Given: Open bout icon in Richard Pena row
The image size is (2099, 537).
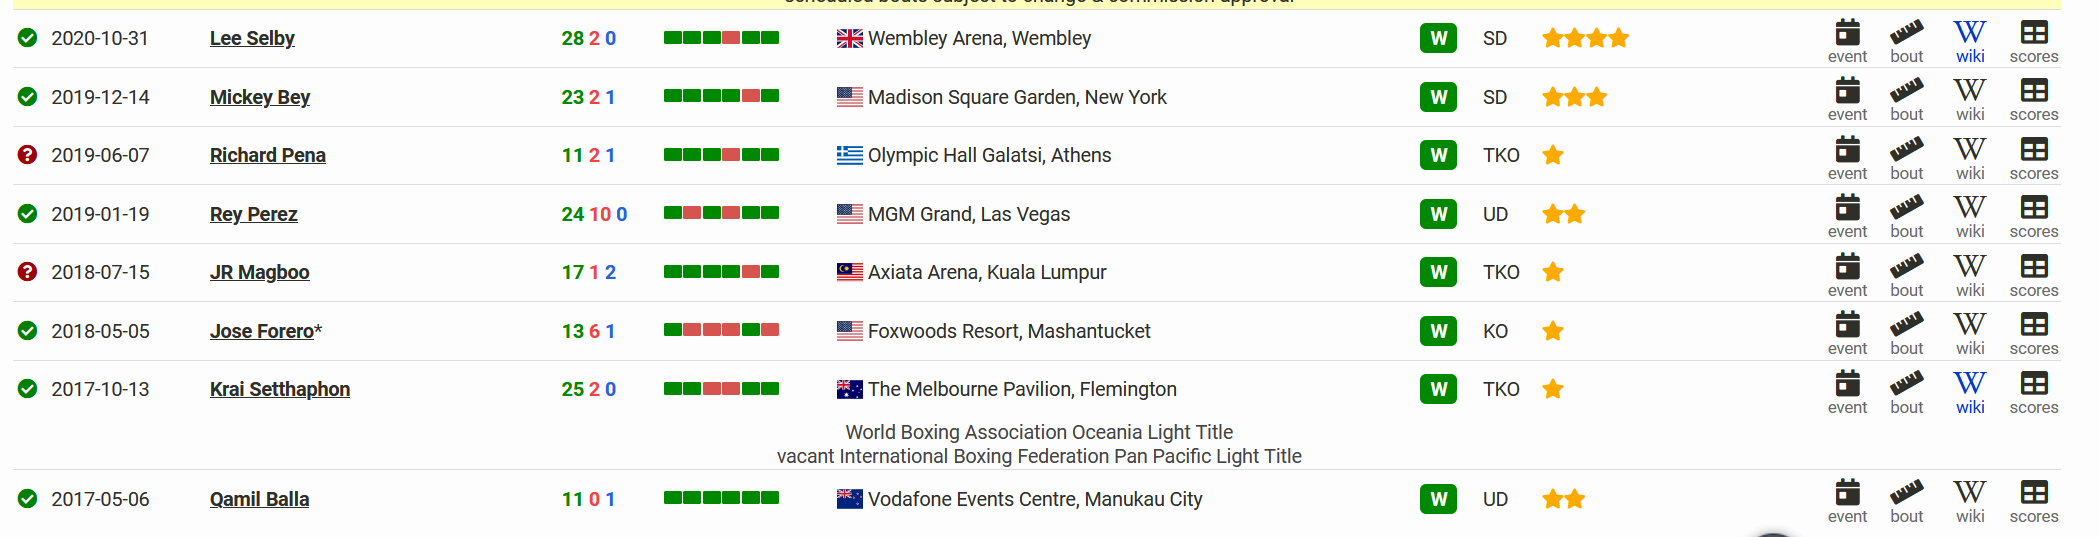Looking at the screenshot, I should click(1906, 159).
